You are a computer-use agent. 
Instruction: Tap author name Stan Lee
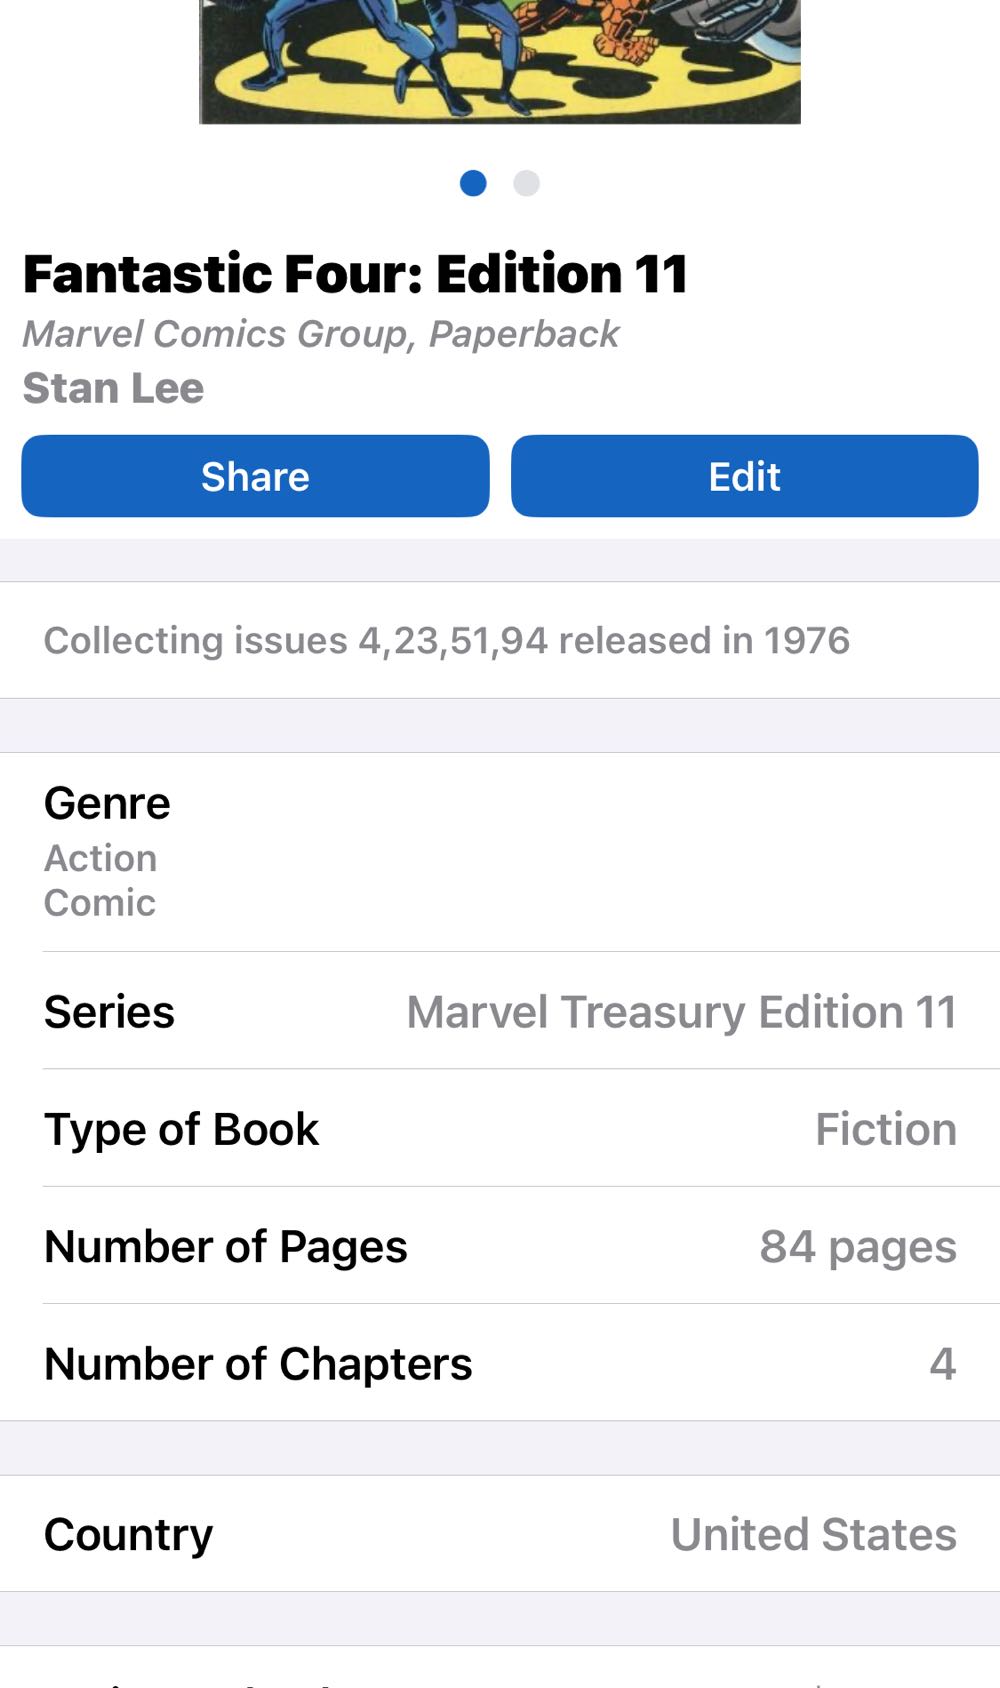coord(113,388)
